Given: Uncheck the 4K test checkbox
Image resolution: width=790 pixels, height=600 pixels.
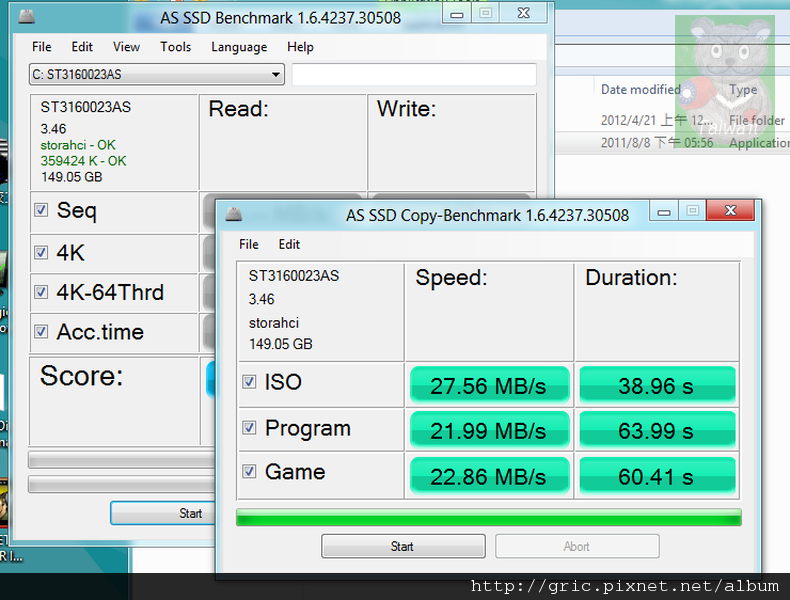Looking at the screenshot, I should (41, 252).
